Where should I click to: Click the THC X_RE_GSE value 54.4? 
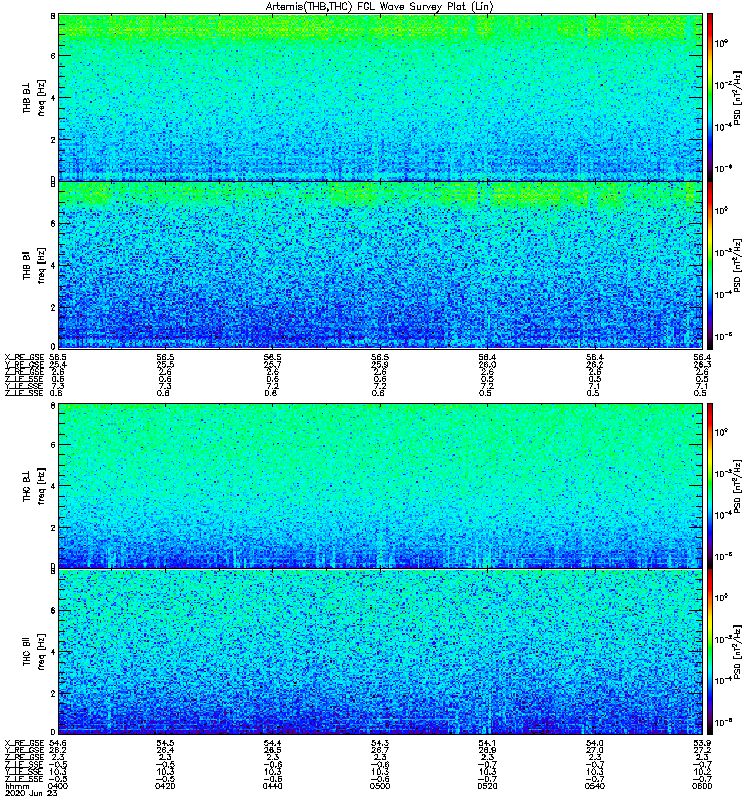[x=272, y=743]
